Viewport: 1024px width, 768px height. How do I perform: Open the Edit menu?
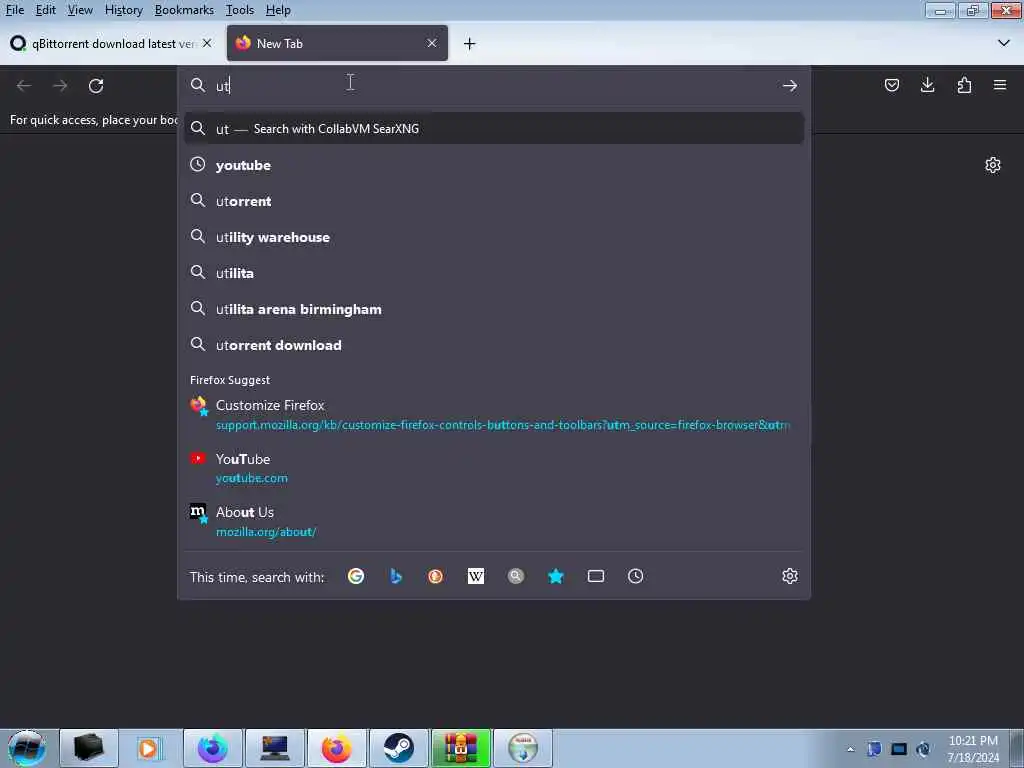[x=46, y=10]
